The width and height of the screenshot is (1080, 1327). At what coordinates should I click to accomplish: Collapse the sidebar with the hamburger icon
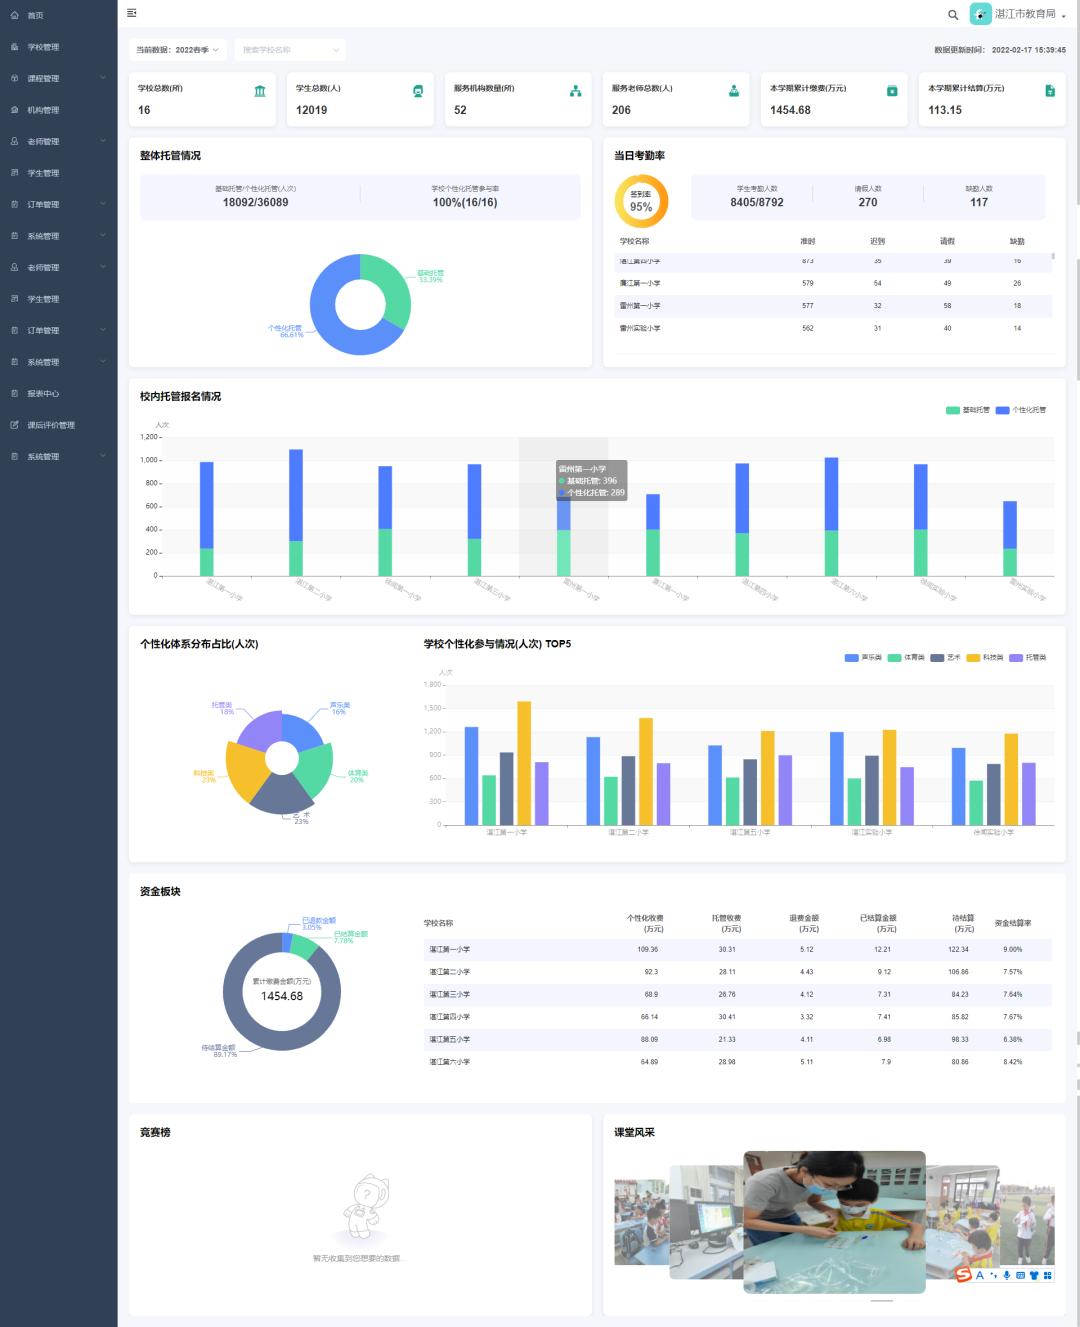point(132,13)
